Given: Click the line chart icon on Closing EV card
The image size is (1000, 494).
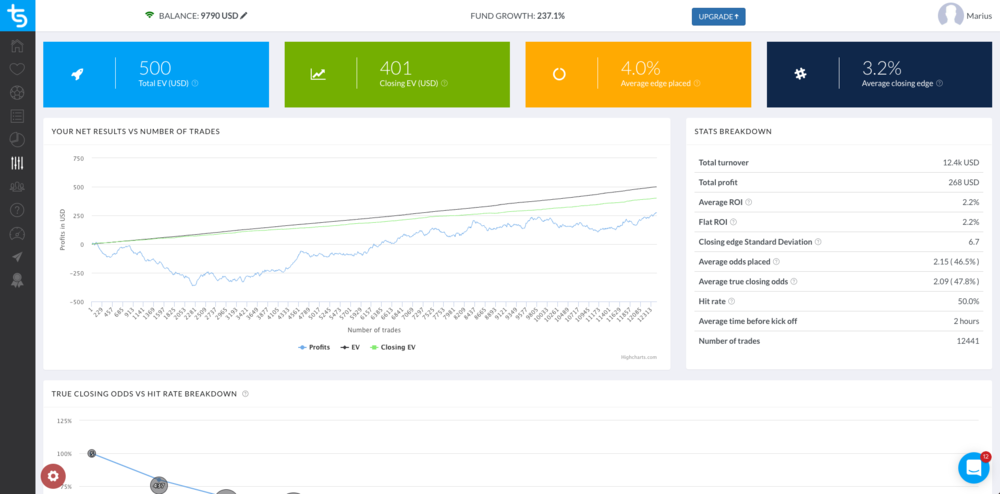Looking at the screenshot, I should (x=318, y=74).
